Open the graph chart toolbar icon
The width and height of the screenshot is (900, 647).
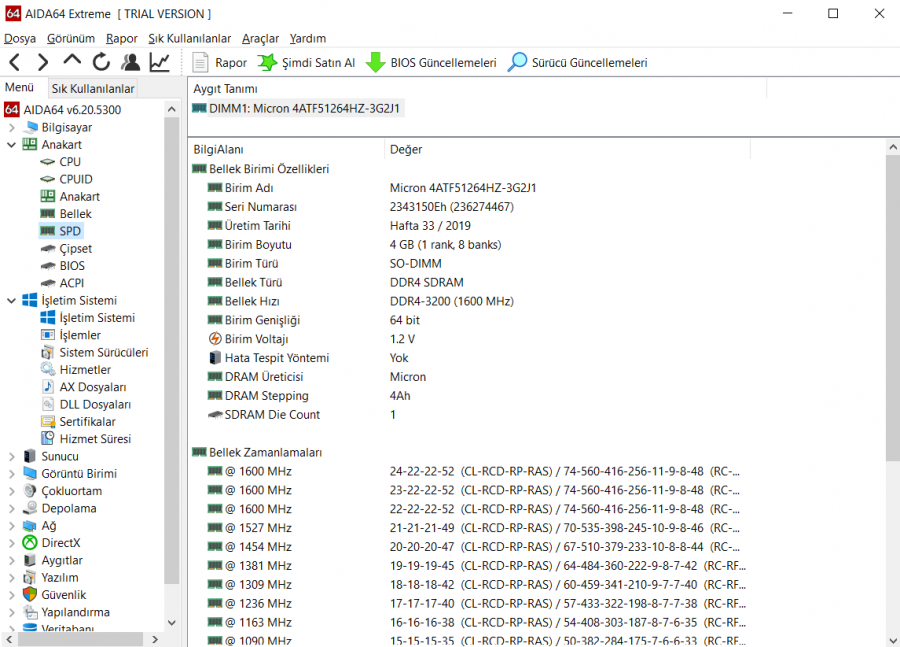click(160, 62)
